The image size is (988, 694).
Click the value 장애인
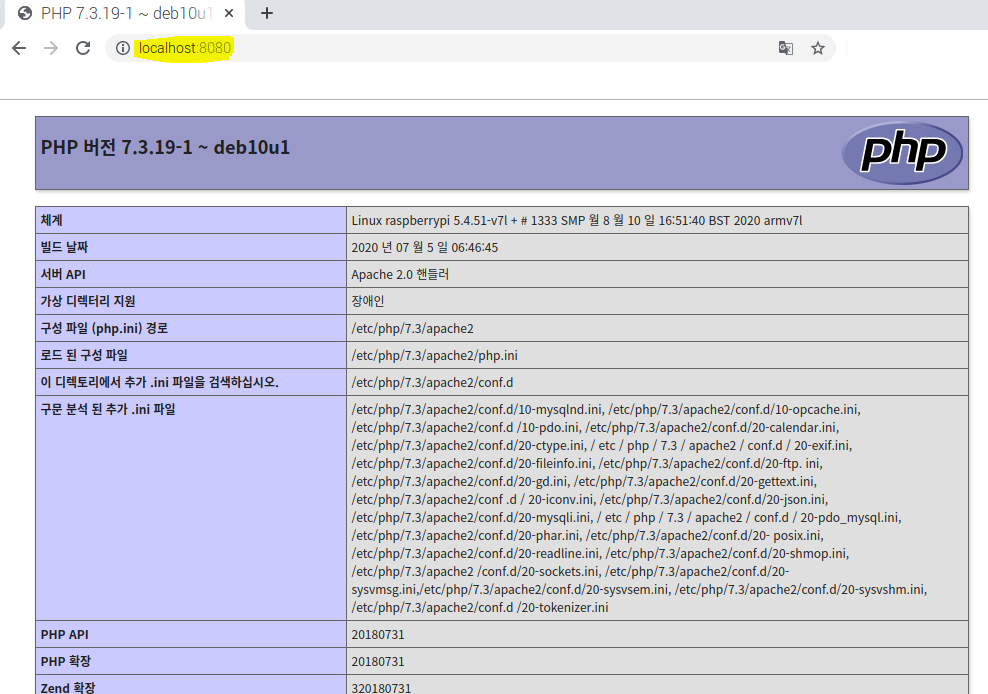(x=368, y=301)
